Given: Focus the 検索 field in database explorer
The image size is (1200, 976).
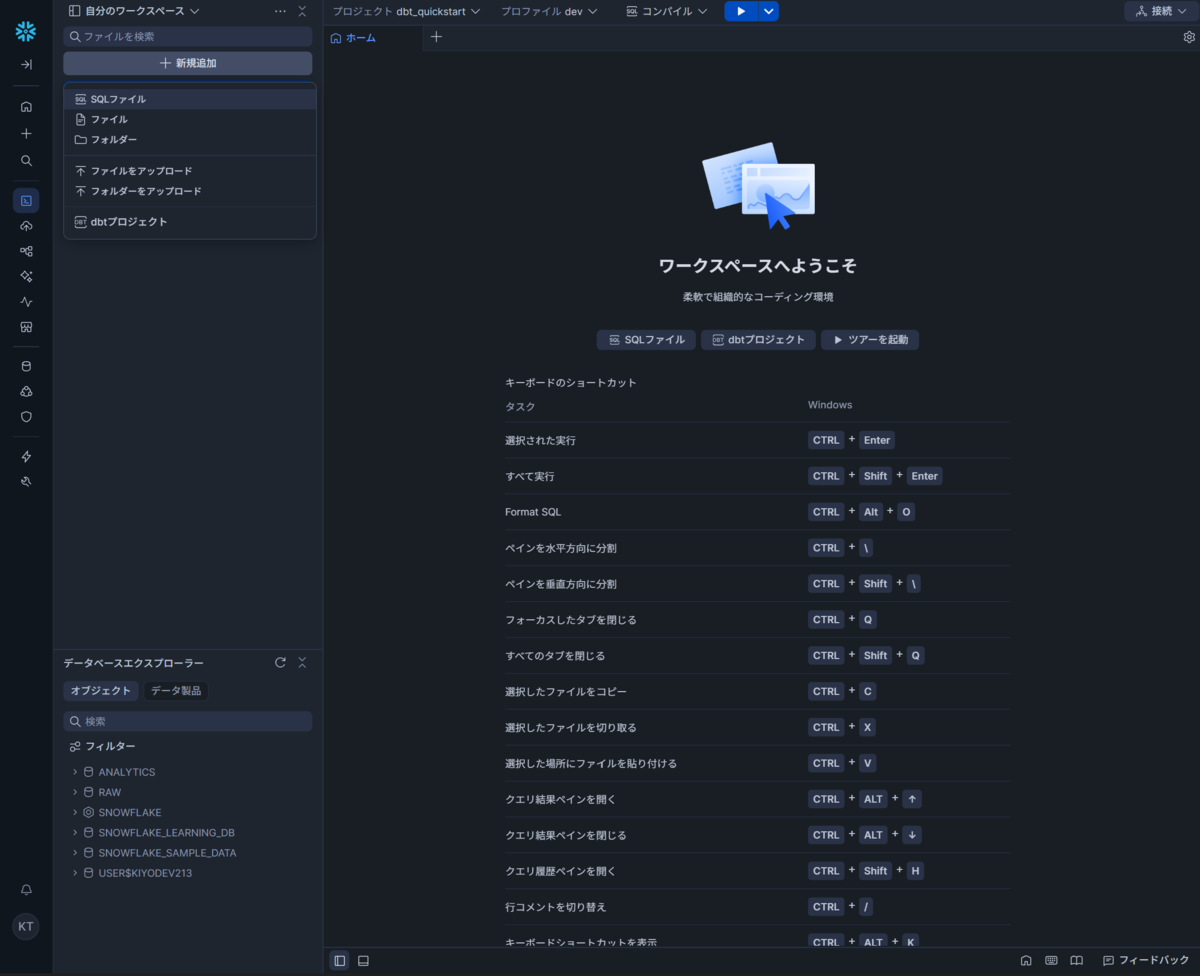Looking at the screenshot, I should (x=188, y=721).
